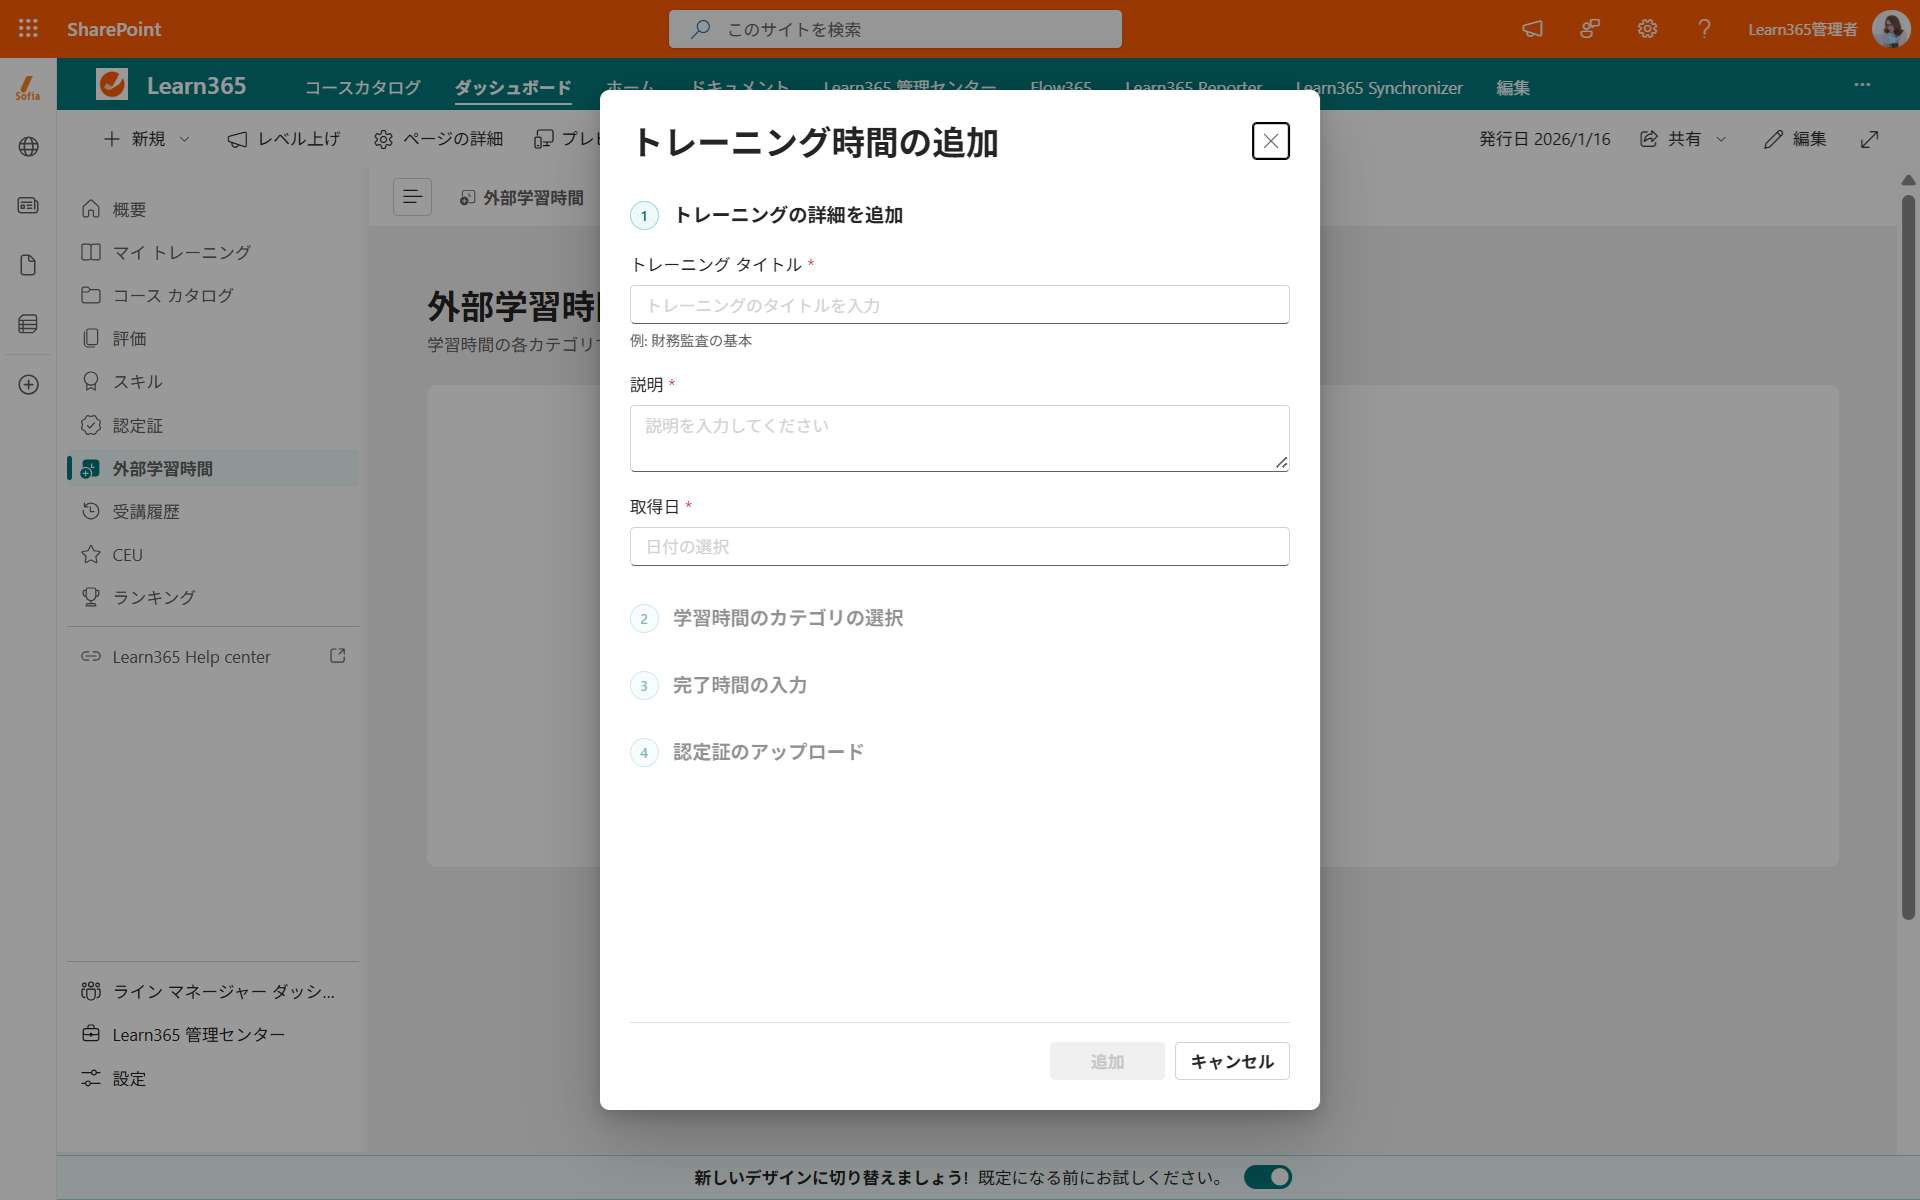Image resolution: width=1920 pixels, height=1200 pixels.
Task: Expand the 共有 dropdown chevron
Action: [x=1721, y=139]
